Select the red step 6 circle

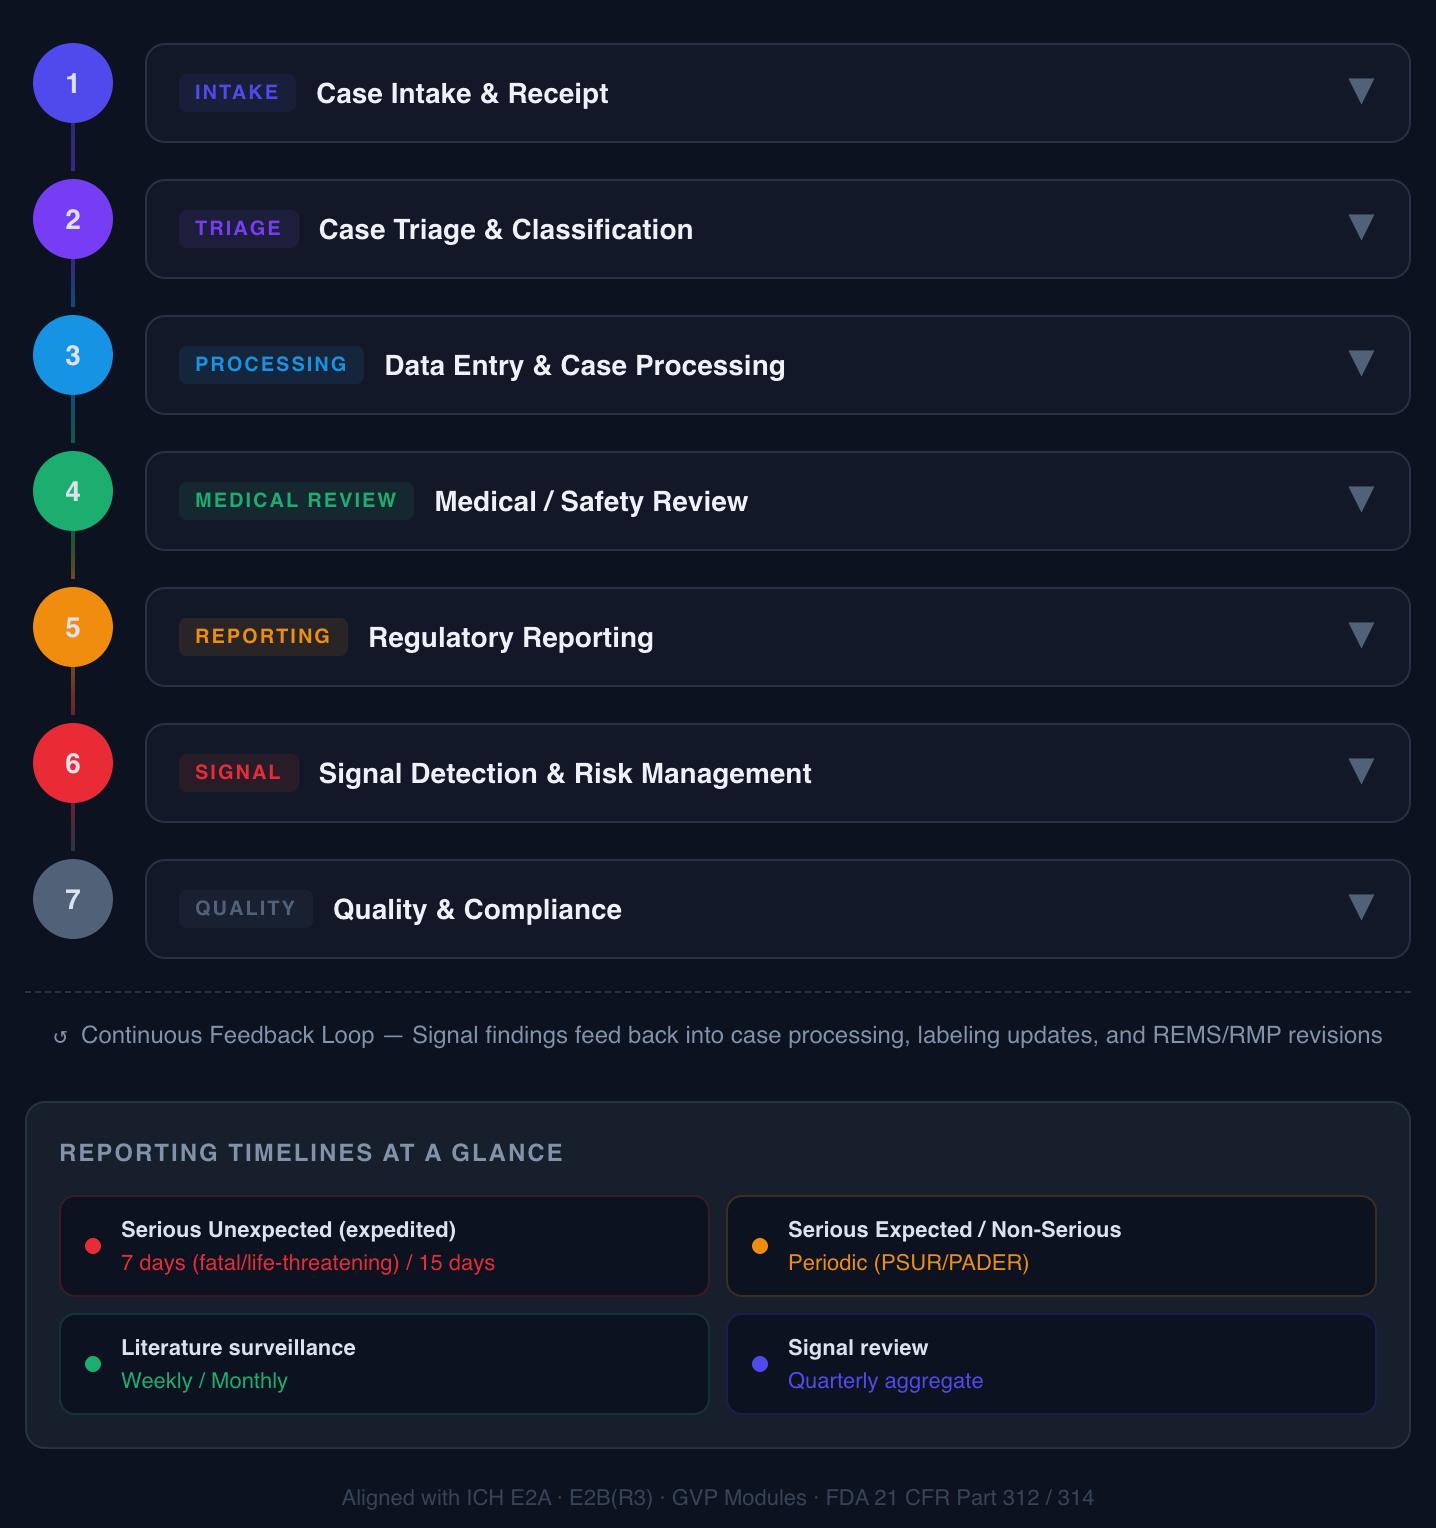73,763
